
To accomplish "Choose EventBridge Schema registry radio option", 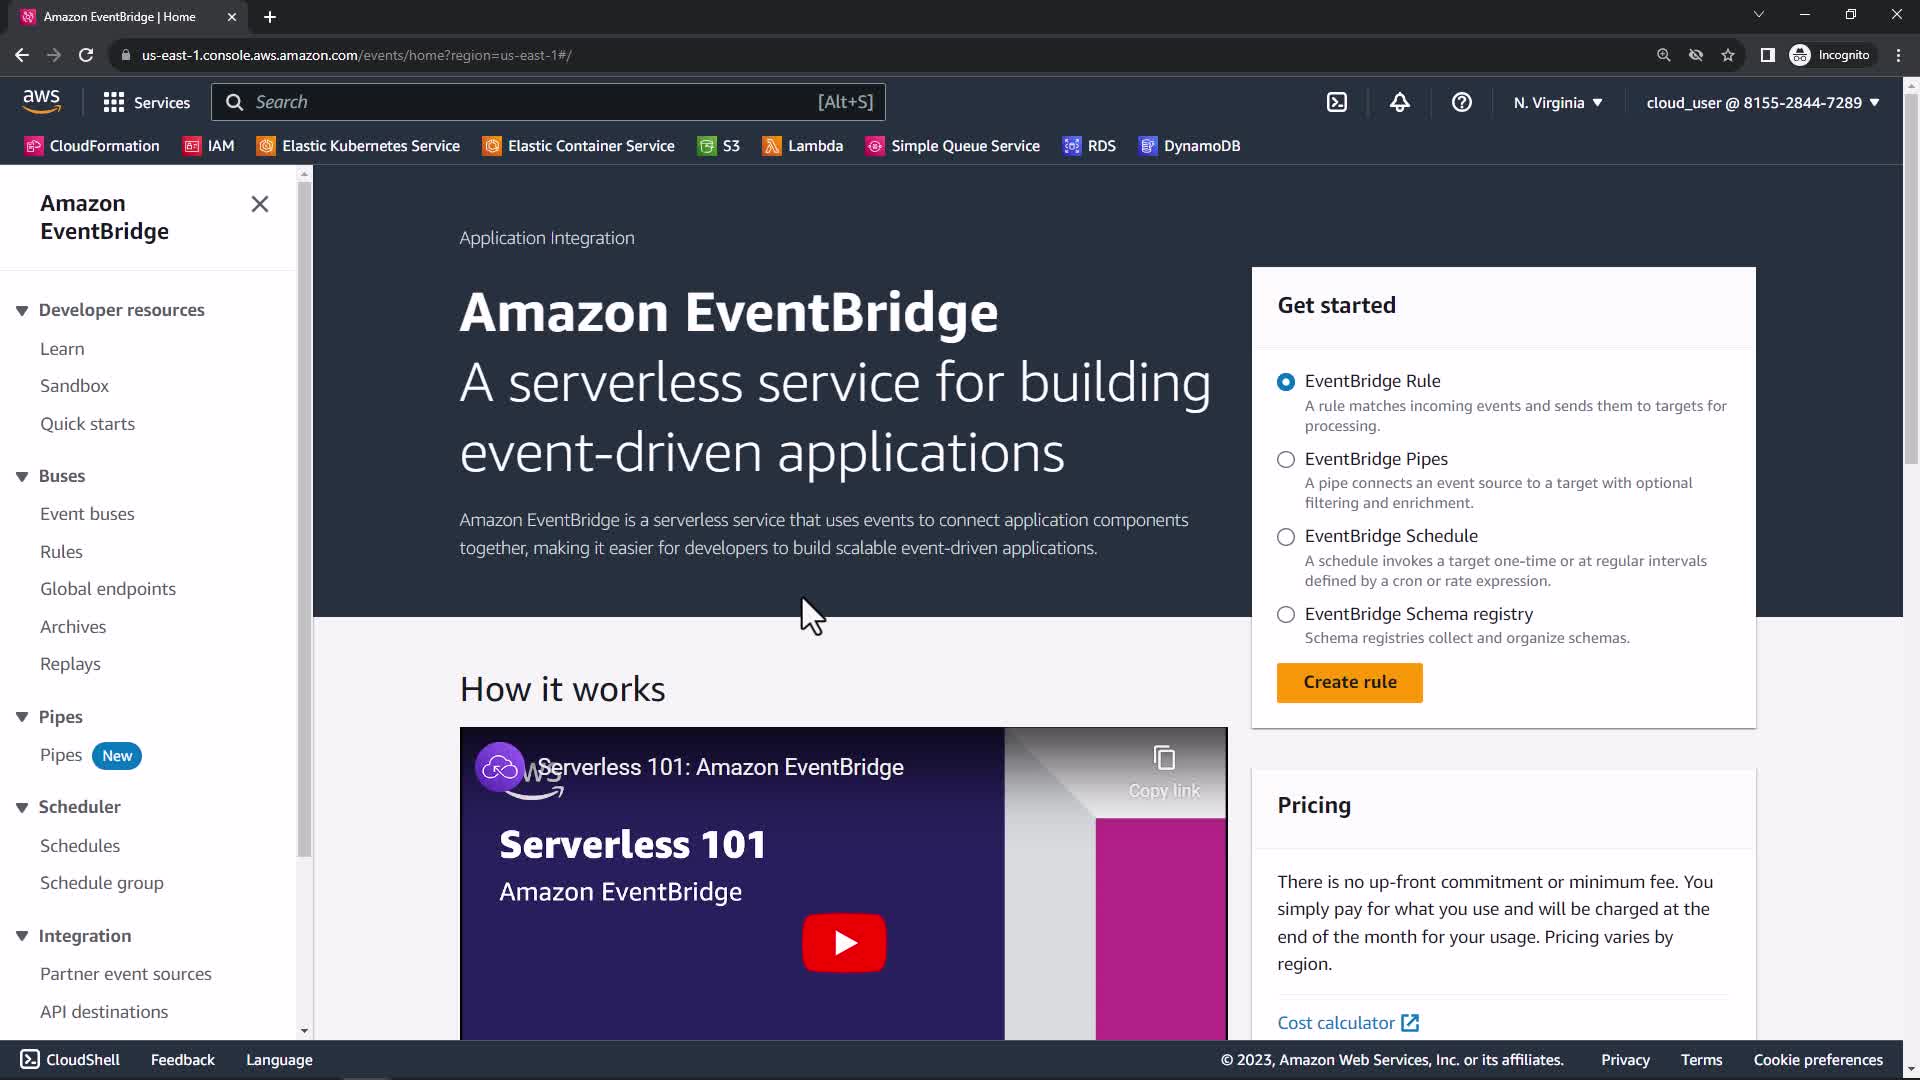I will (1286, 614).
